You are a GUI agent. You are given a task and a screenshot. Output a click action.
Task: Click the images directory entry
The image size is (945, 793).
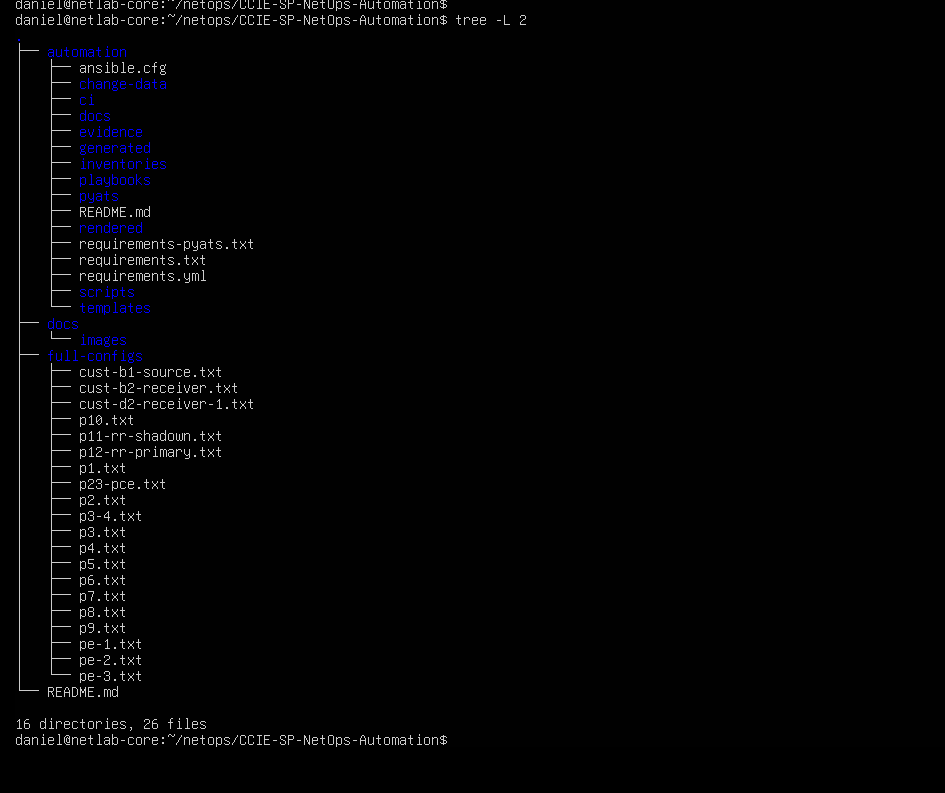click(103, 340)
